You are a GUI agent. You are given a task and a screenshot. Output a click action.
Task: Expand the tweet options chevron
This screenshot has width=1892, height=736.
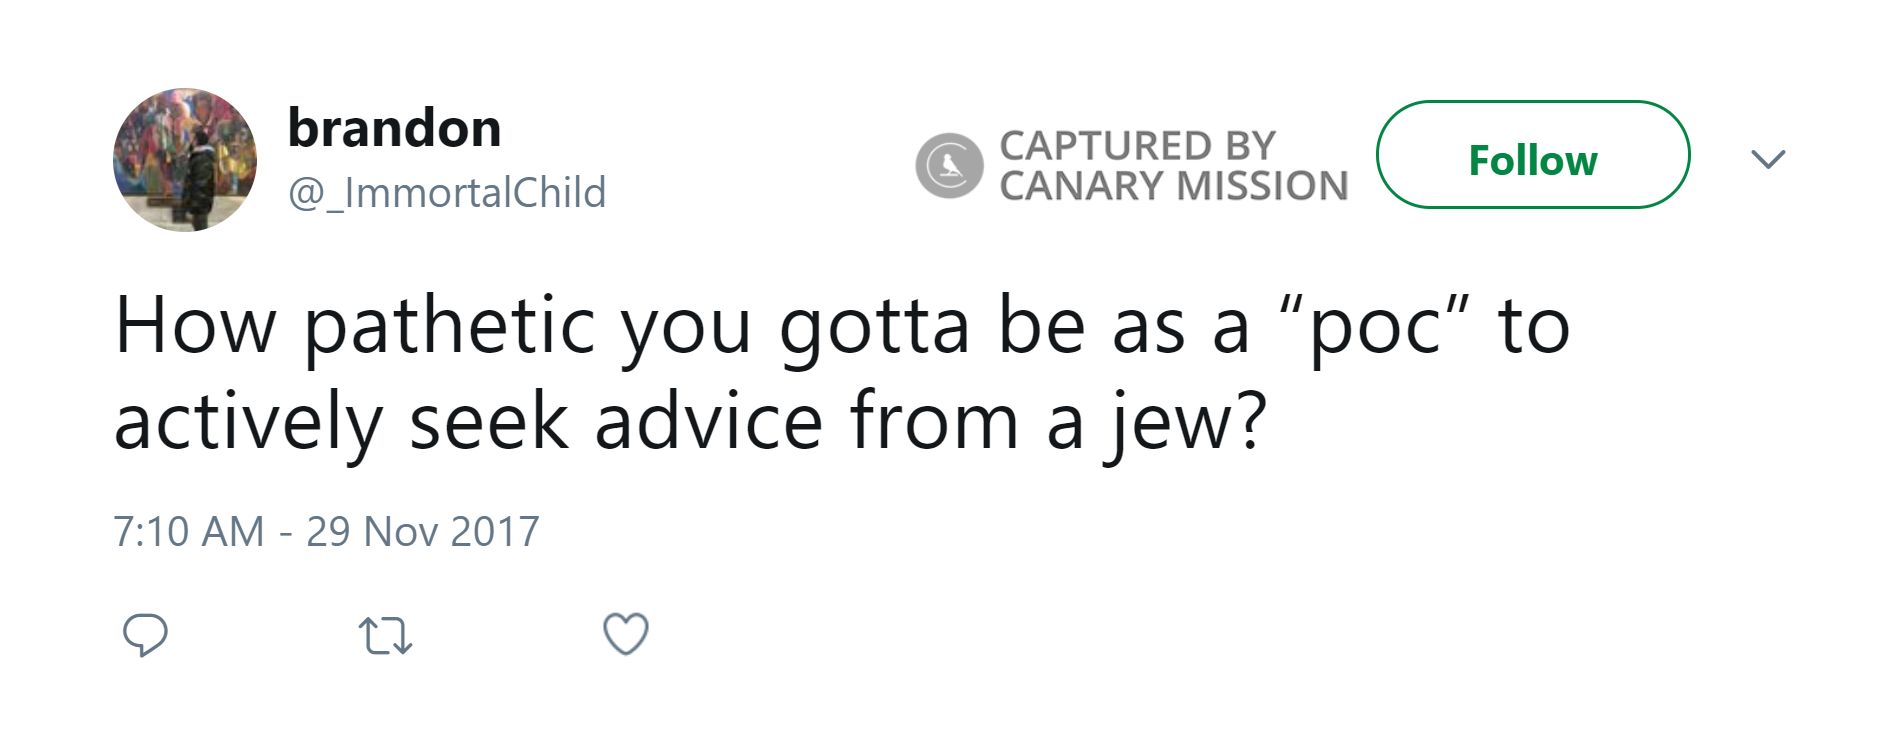point(1768,159)
